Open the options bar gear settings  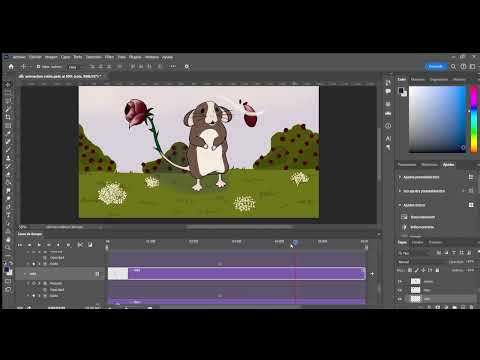point(187,67)
